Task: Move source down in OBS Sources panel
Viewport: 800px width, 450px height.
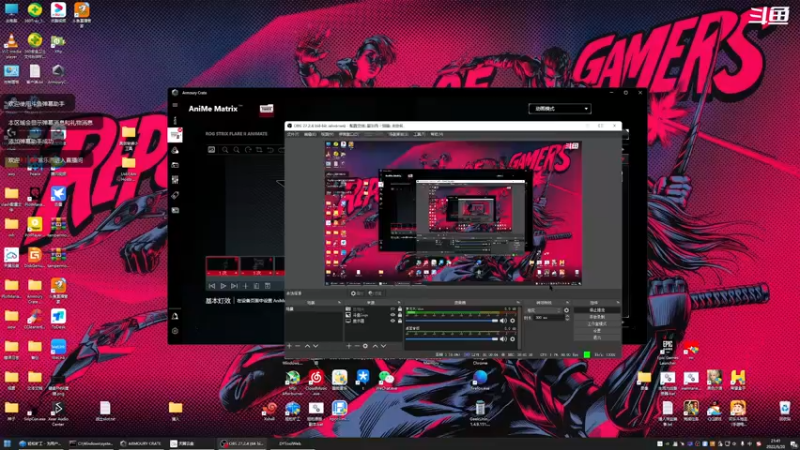Action: (384, 346)
